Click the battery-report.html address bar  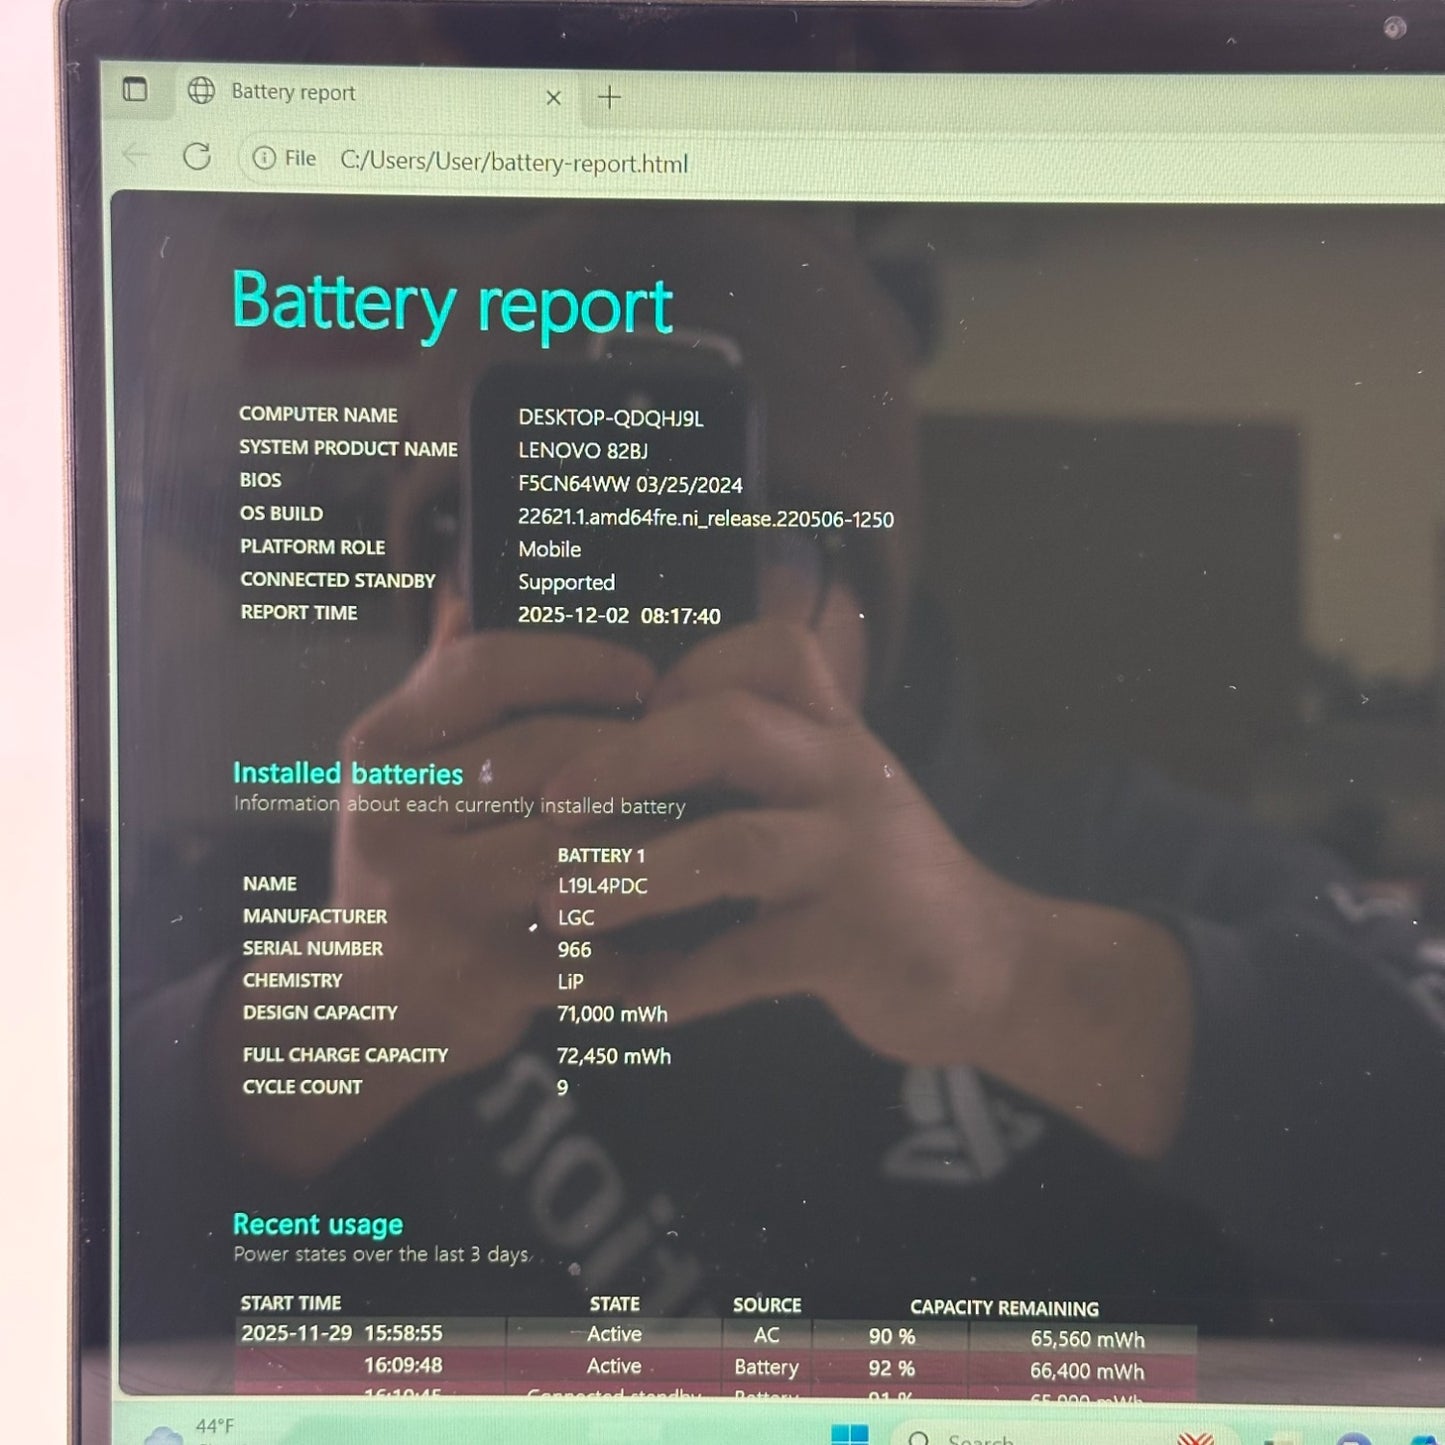pyautogui.click(x=514, y=162)
